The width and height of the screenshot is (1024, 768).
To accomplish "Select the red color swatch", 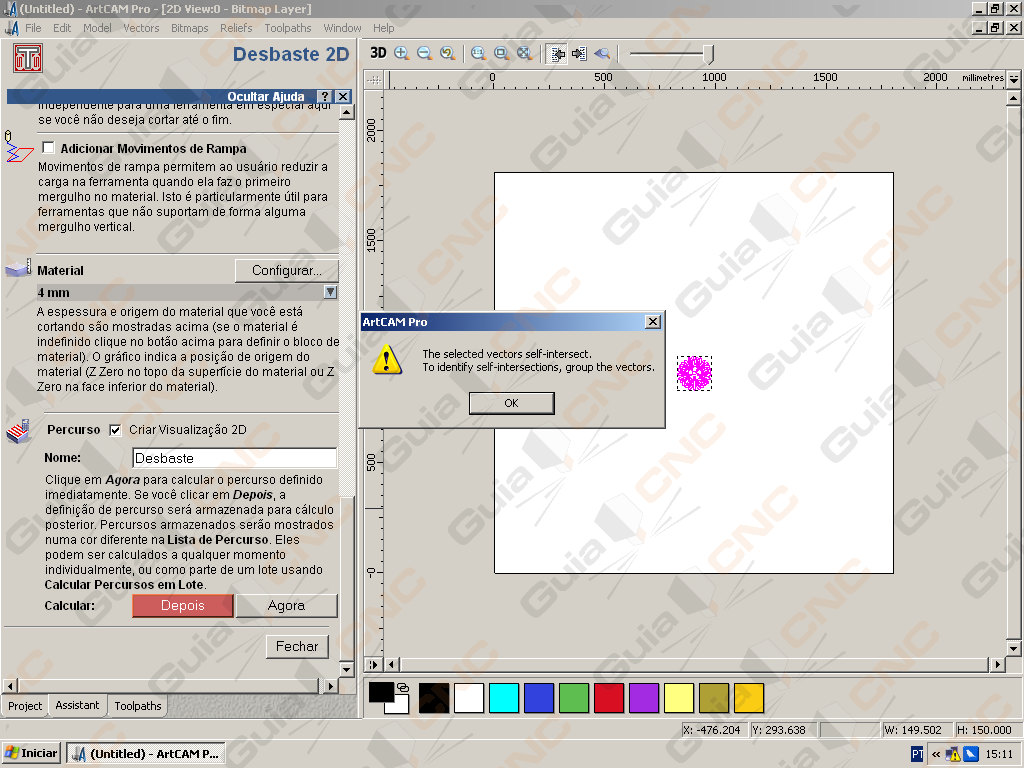I will 609,697.
